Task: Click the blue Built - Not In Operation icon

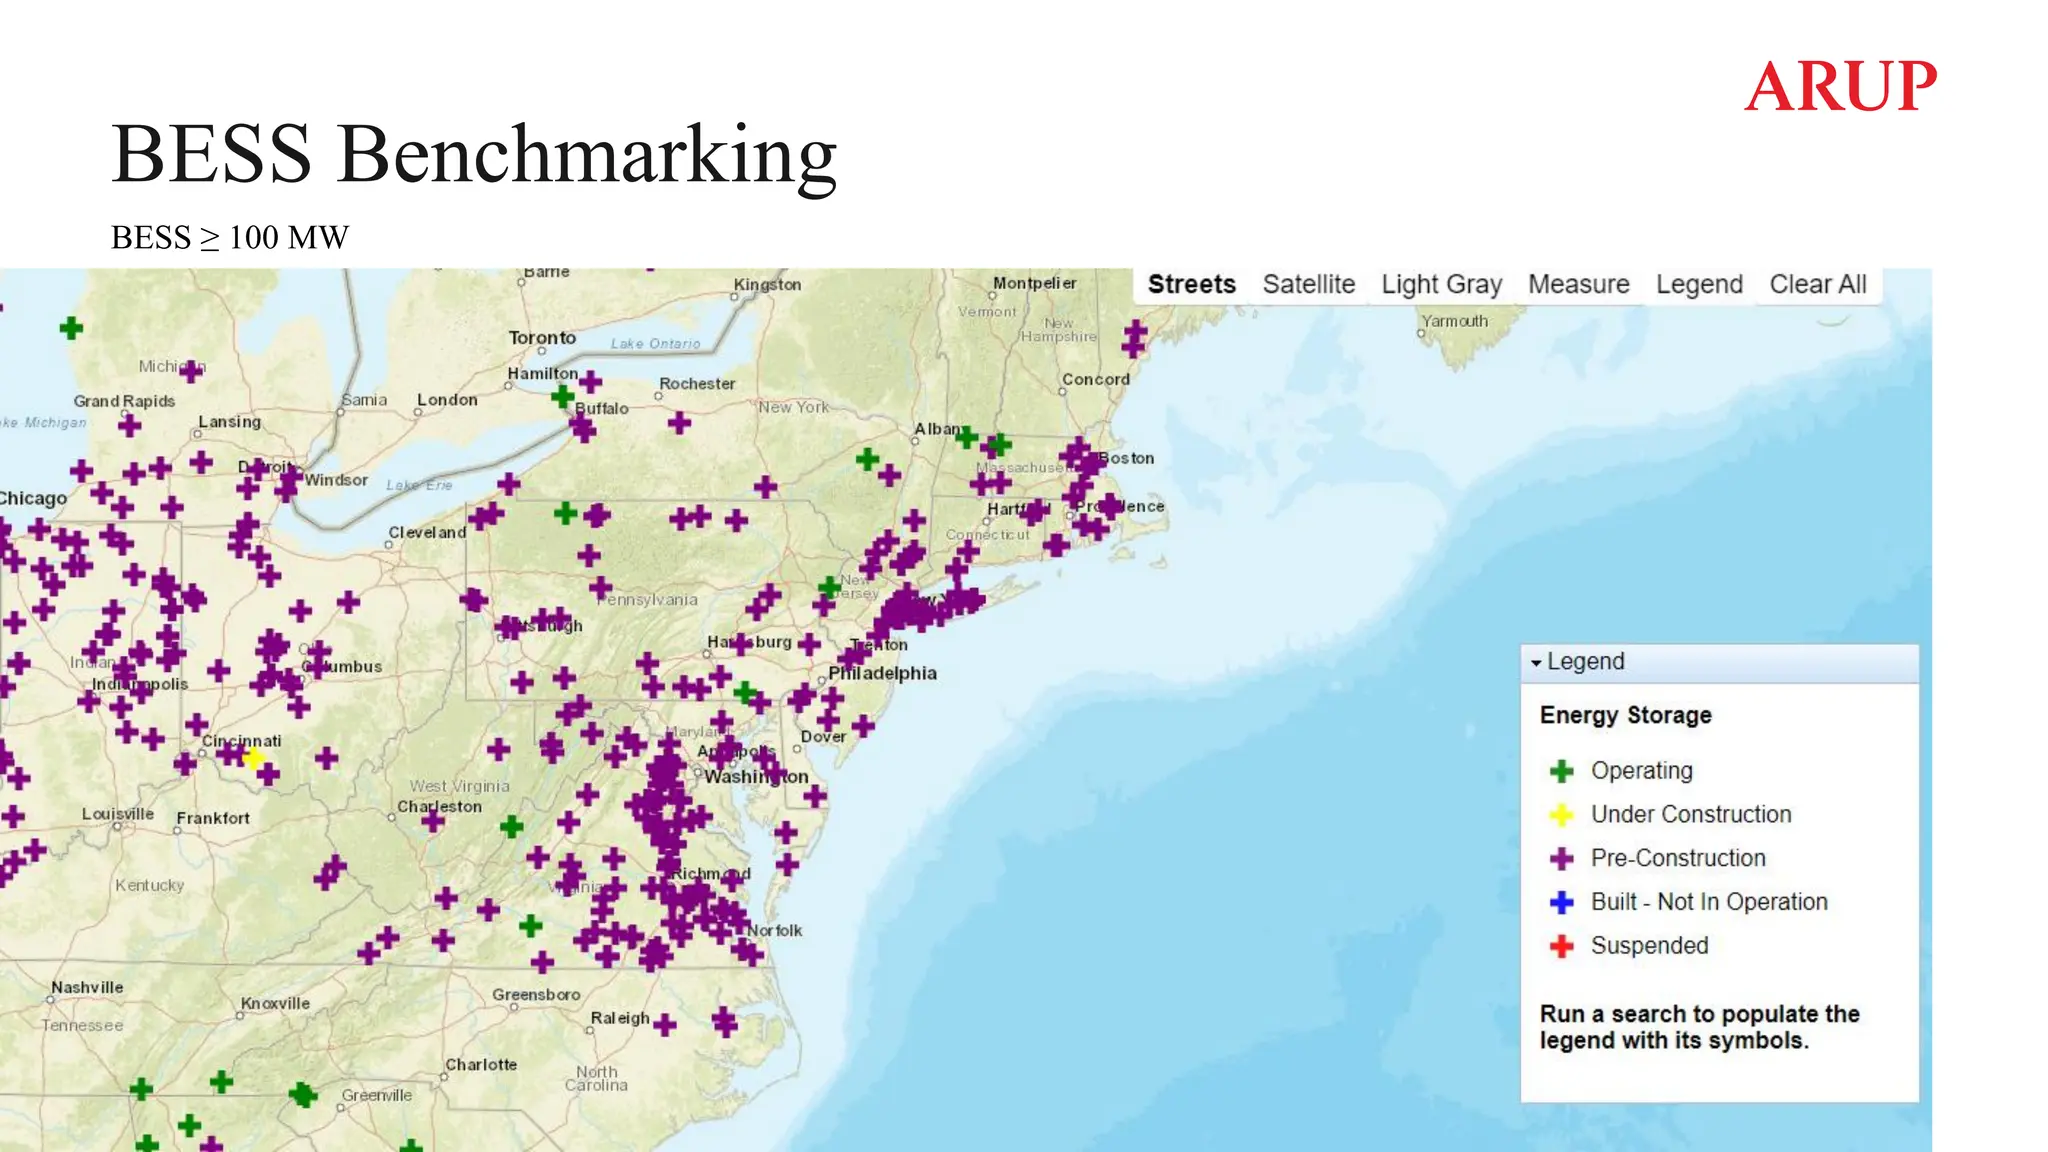Action: click(x=1561, y=902)
